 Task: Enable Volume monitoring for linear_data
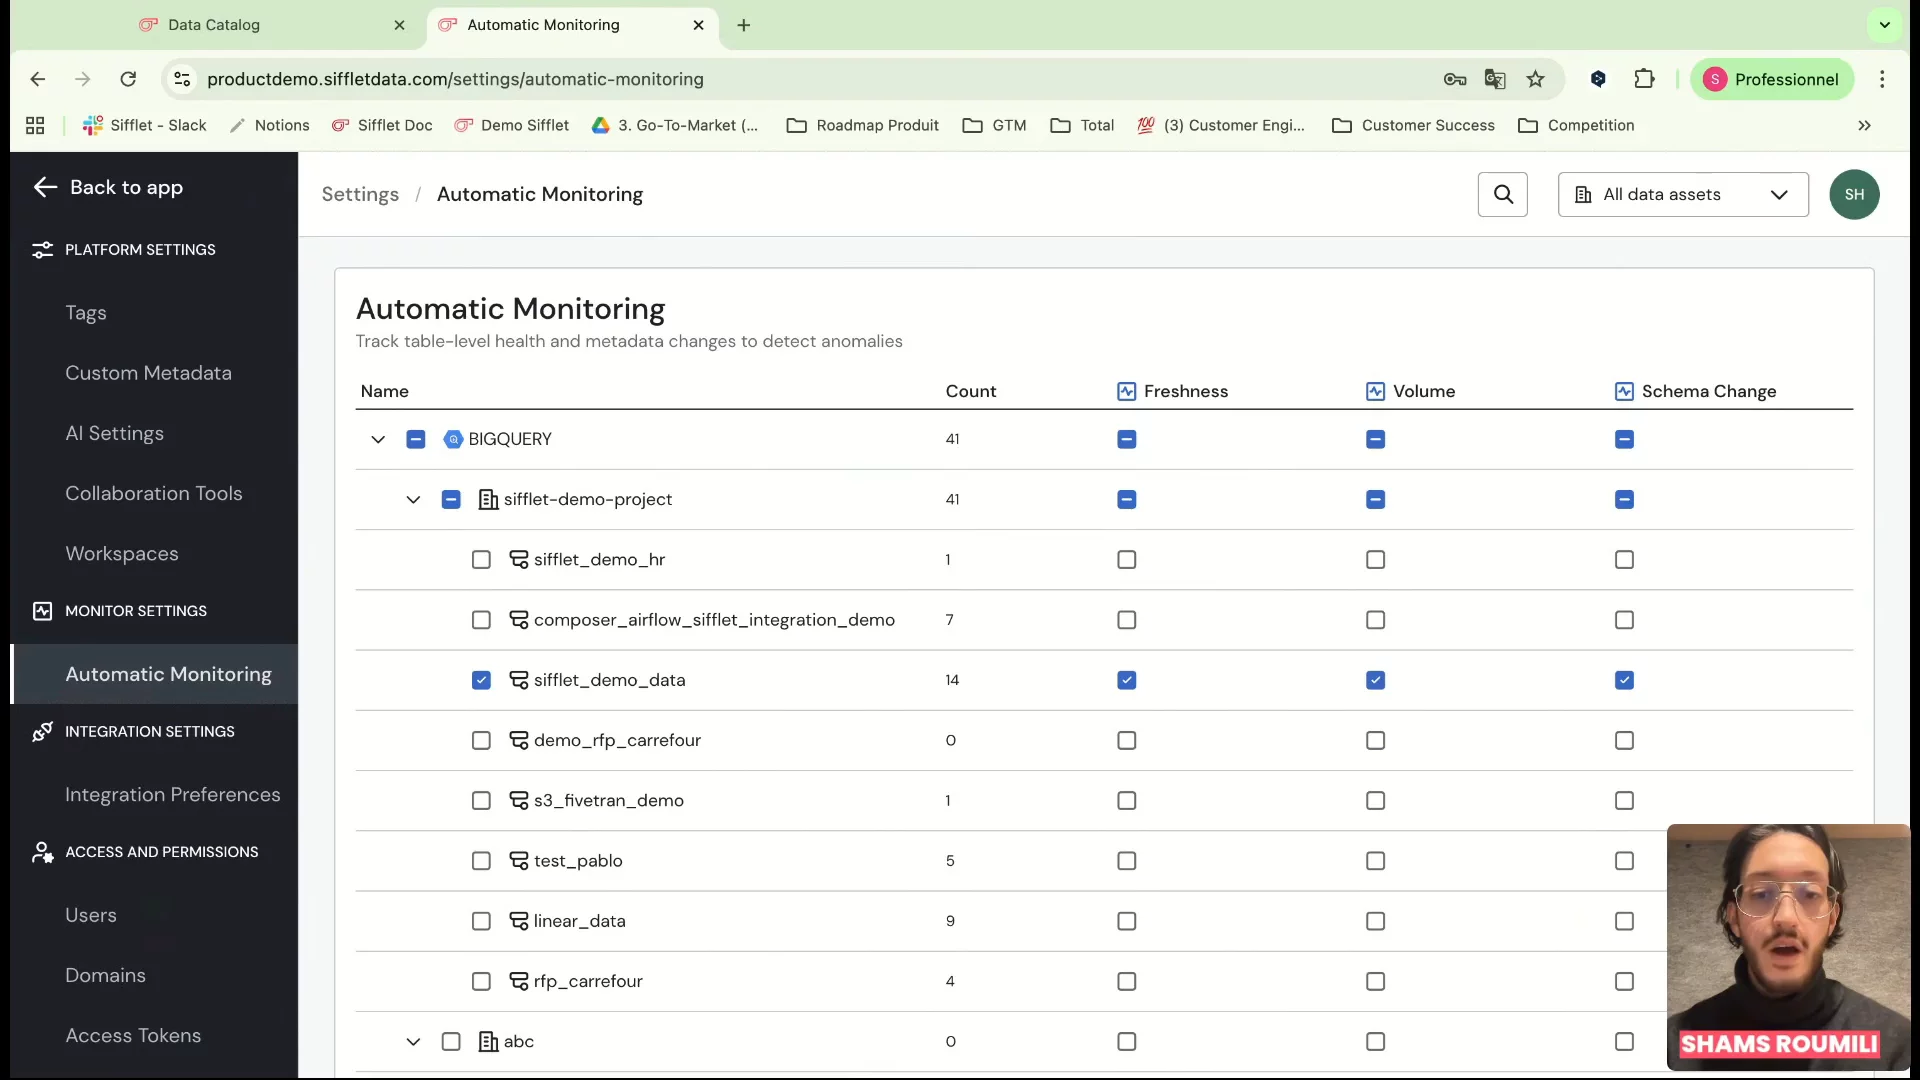point(1375,921)
